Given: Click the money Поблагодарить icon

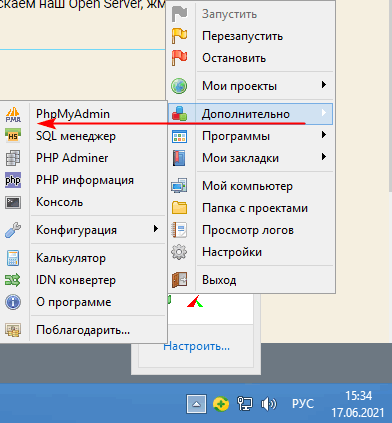Looking at the screenshot, I should point(13,330).
